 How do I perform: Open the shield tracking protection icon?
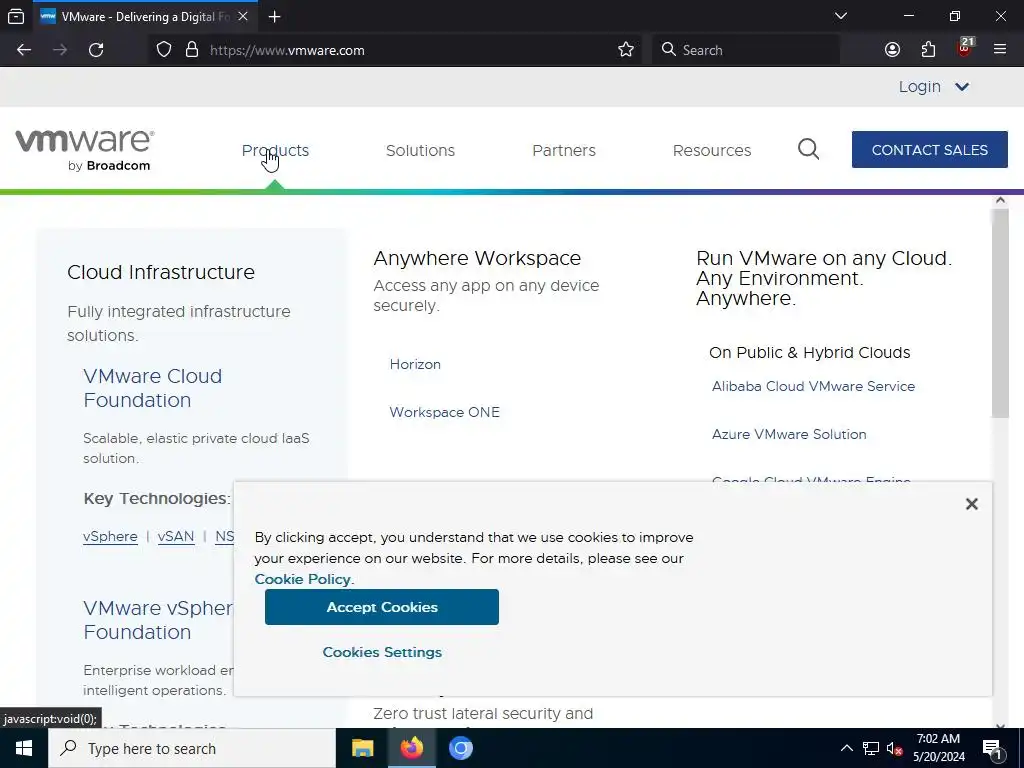click(164, 50)
